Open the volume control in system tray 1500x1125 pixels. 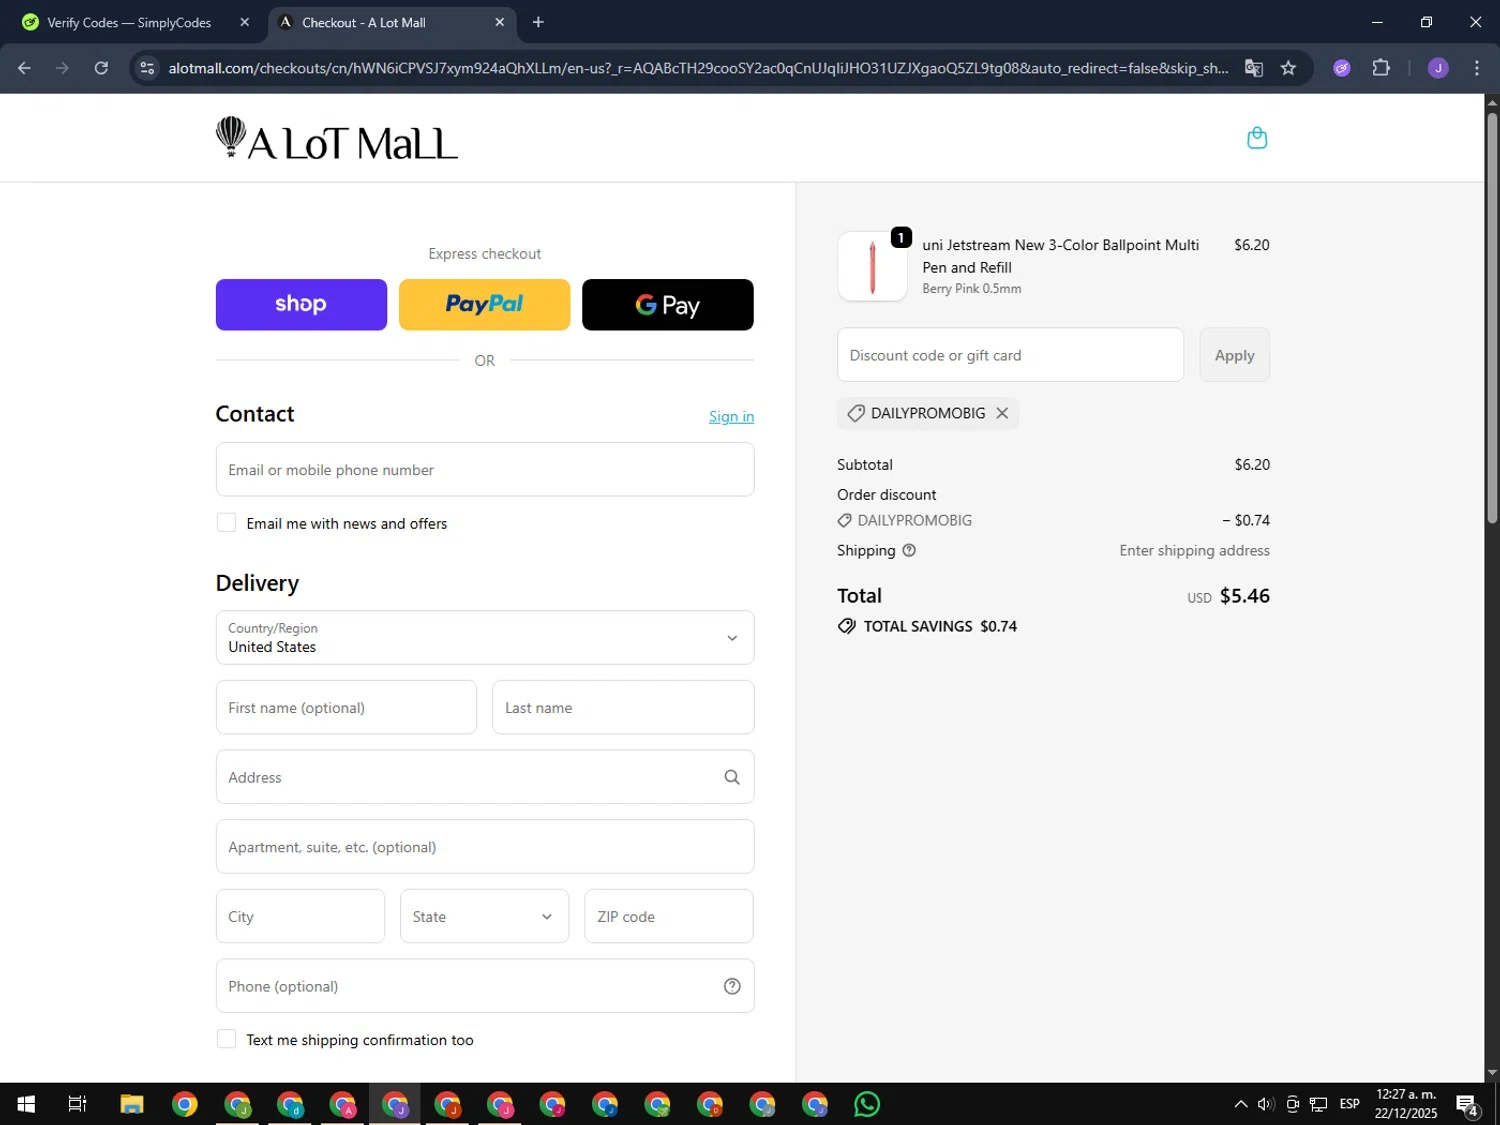tap(1266, 1104)
